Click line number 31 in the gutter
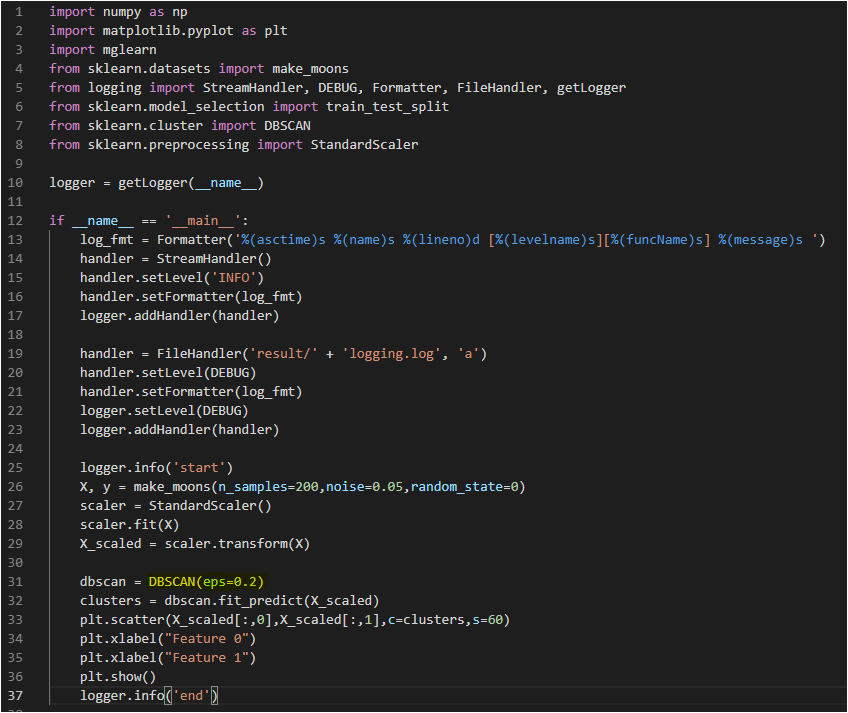The width and height of the screenshot is (848, 713). click(x=15, y=582)
